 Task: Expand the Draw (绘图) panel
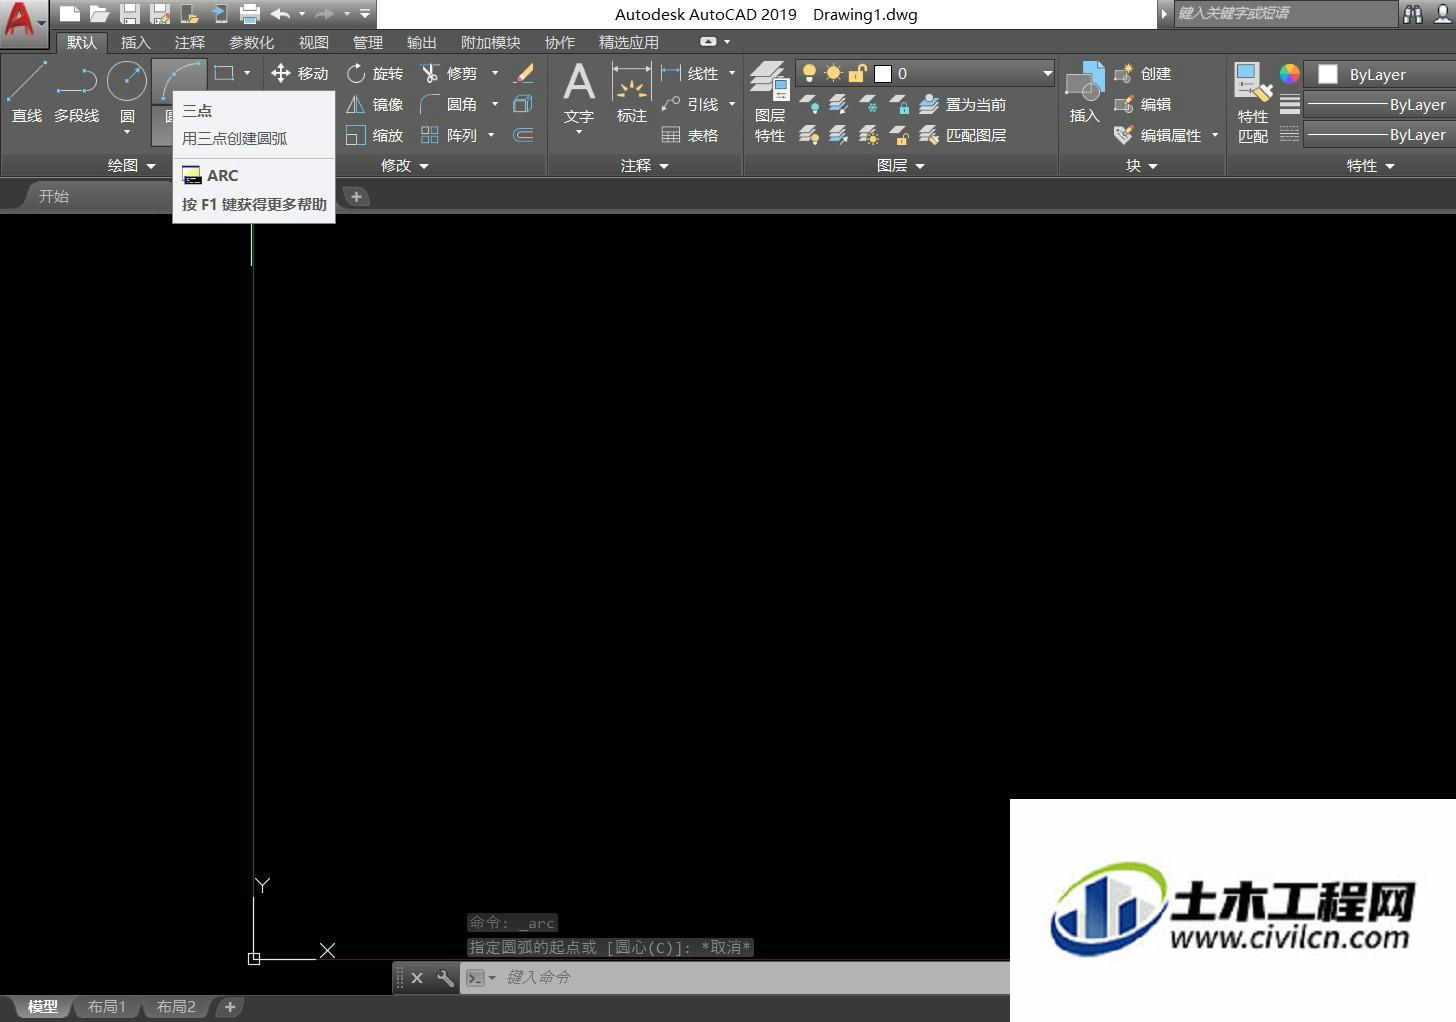131,165
